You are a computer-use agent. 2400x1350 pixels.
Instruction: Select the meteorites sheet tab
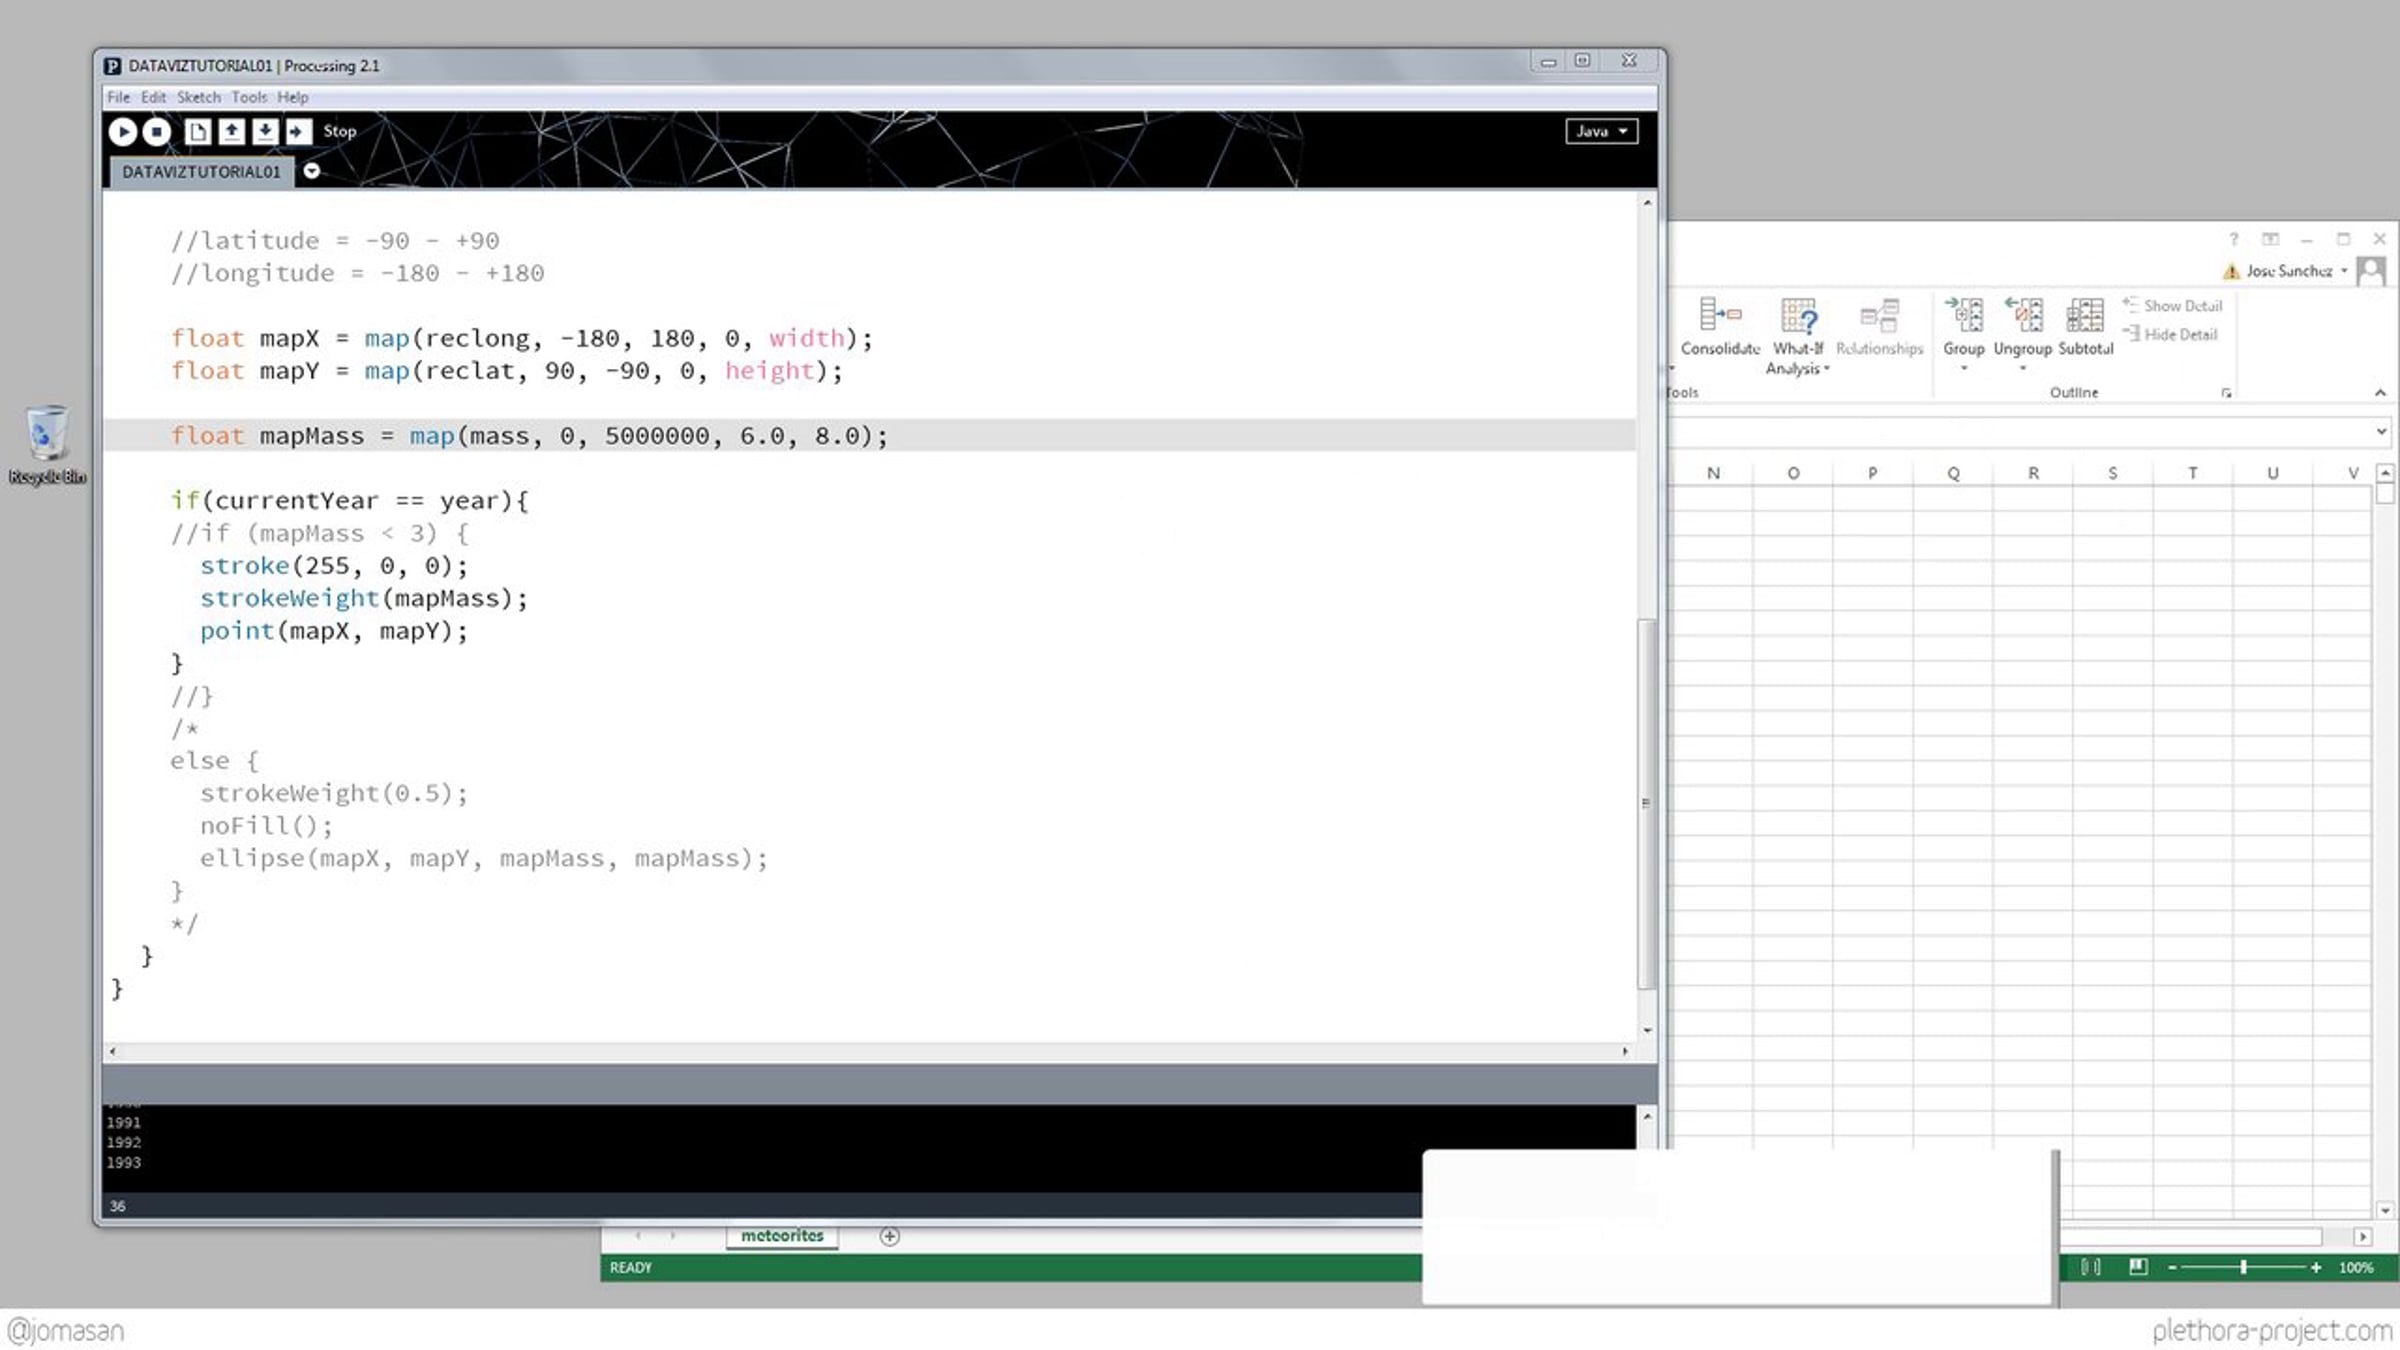coord(782,1236)
